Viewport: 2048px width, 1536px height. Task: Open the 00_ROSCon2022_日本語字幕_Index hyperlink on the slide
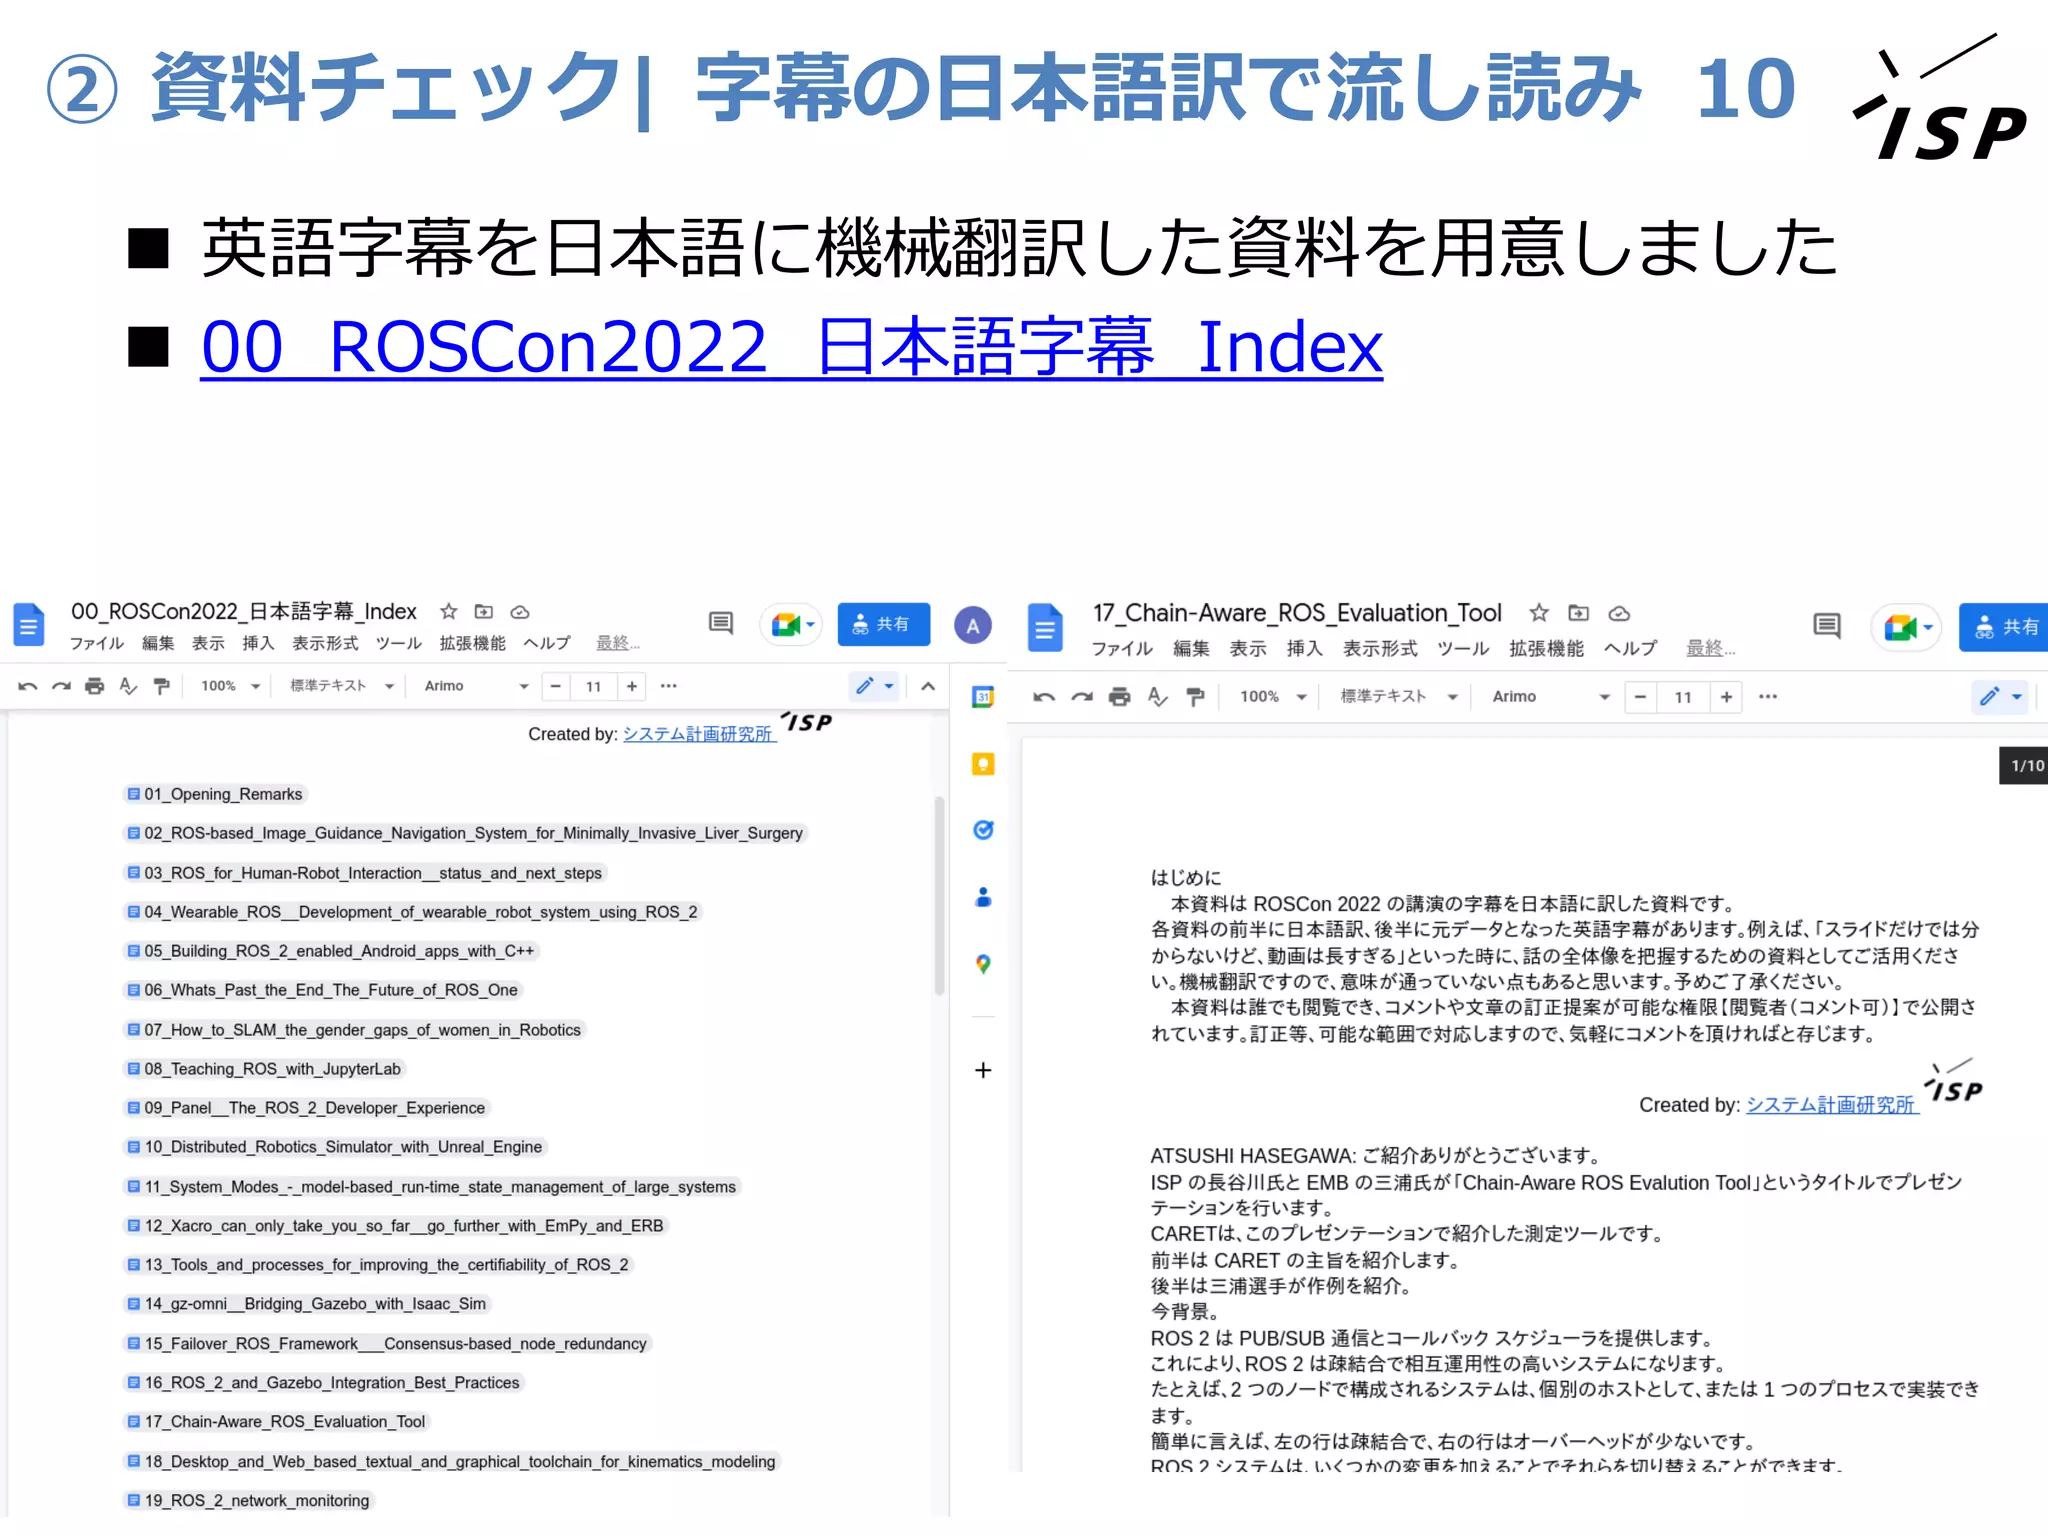(791, 347)
